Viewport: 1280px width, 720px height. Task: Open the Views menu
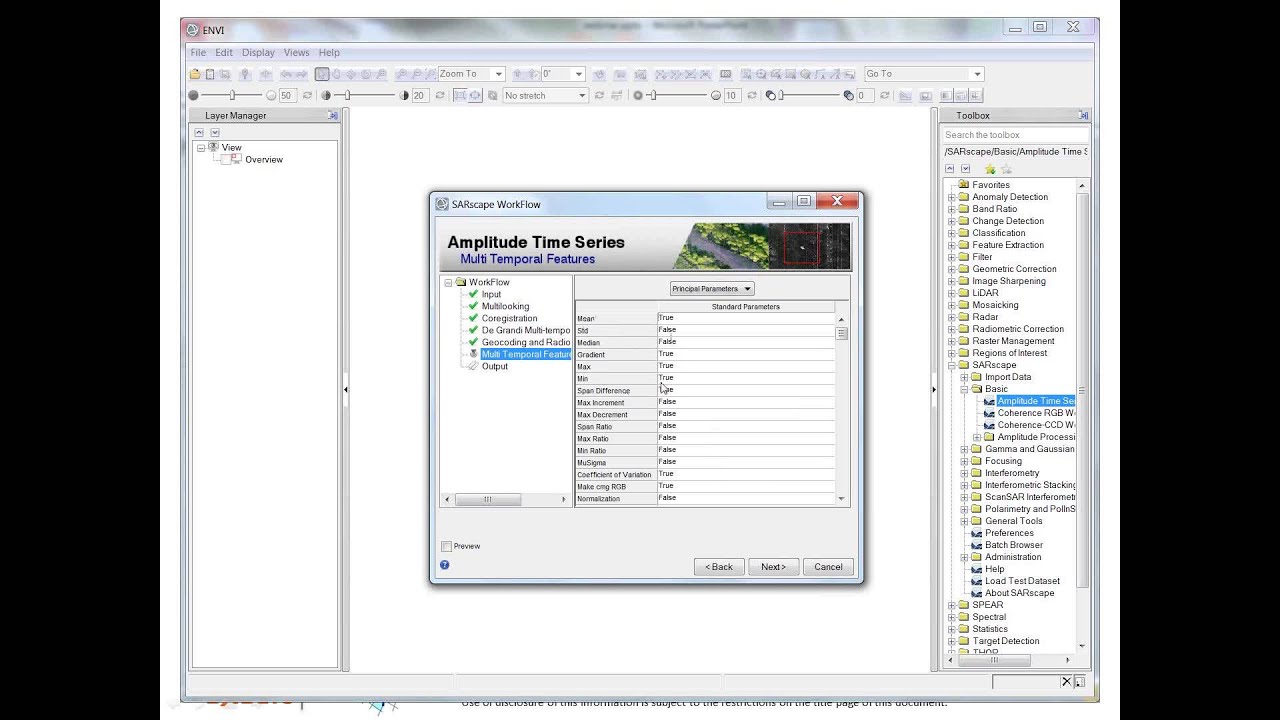297,52
